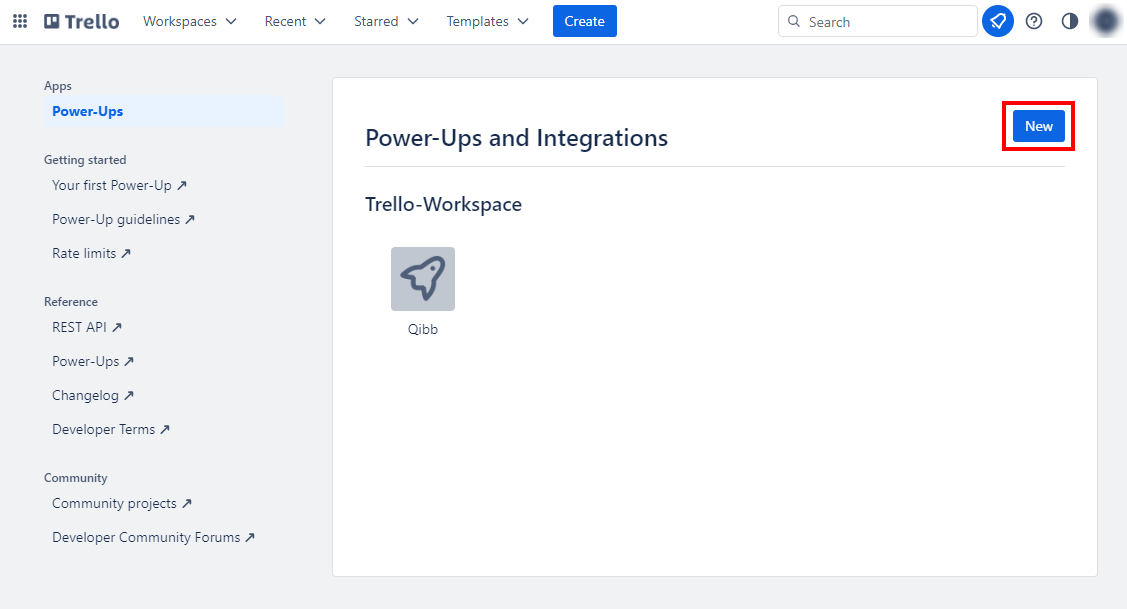Visit Developer Community Forums link
Image resolution: width=1127 pixels, height=609 pixels.
pos(153,537)
